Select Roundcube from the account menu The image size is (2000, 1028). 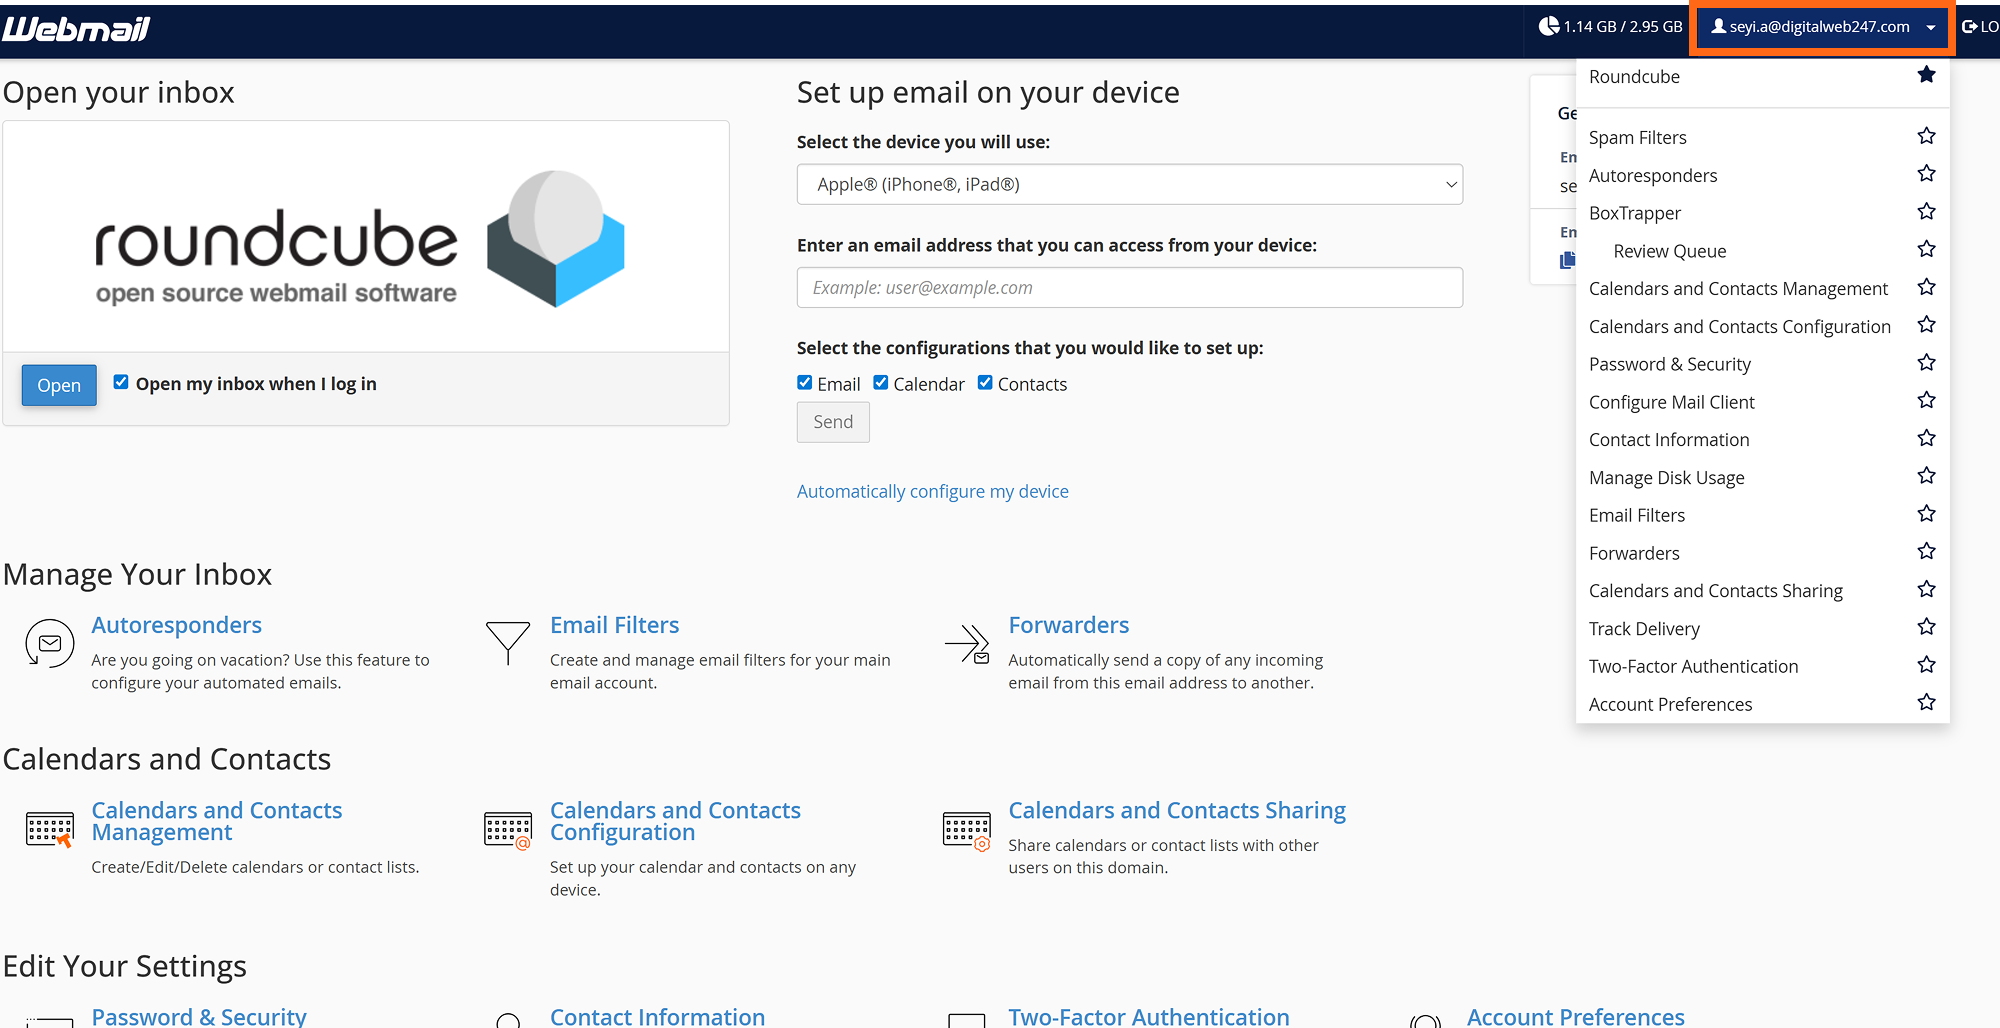coord(1634,77)
